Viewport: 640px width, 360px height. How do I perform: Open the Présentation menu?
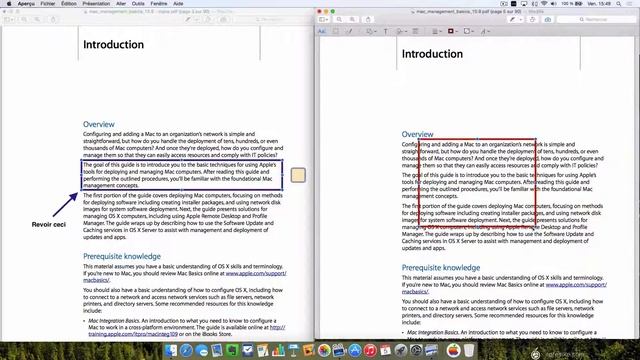click(x=96, y=4)
